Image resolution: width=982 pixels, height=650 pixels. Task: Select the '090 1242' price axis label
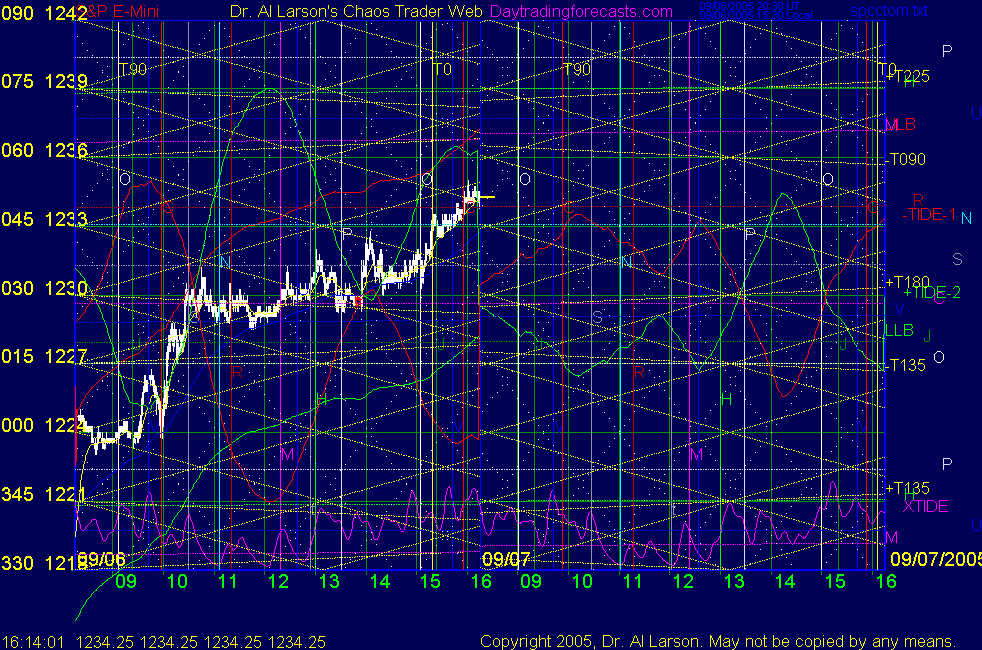point(44,13)
